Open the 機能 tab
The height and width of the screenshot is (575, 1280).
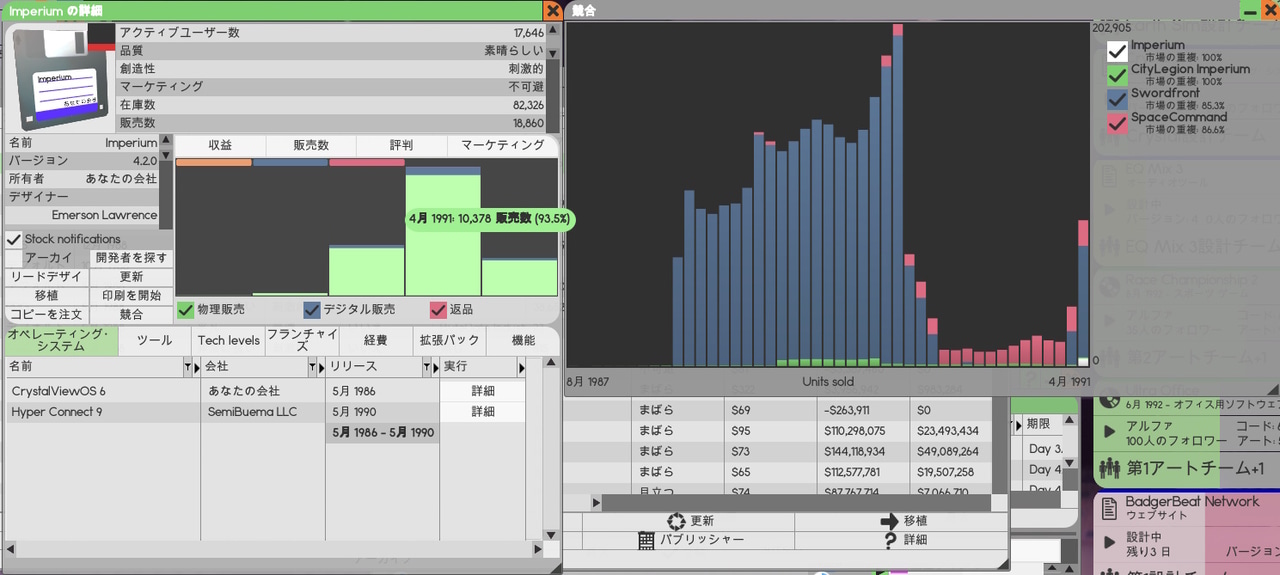tap(523, 341)
